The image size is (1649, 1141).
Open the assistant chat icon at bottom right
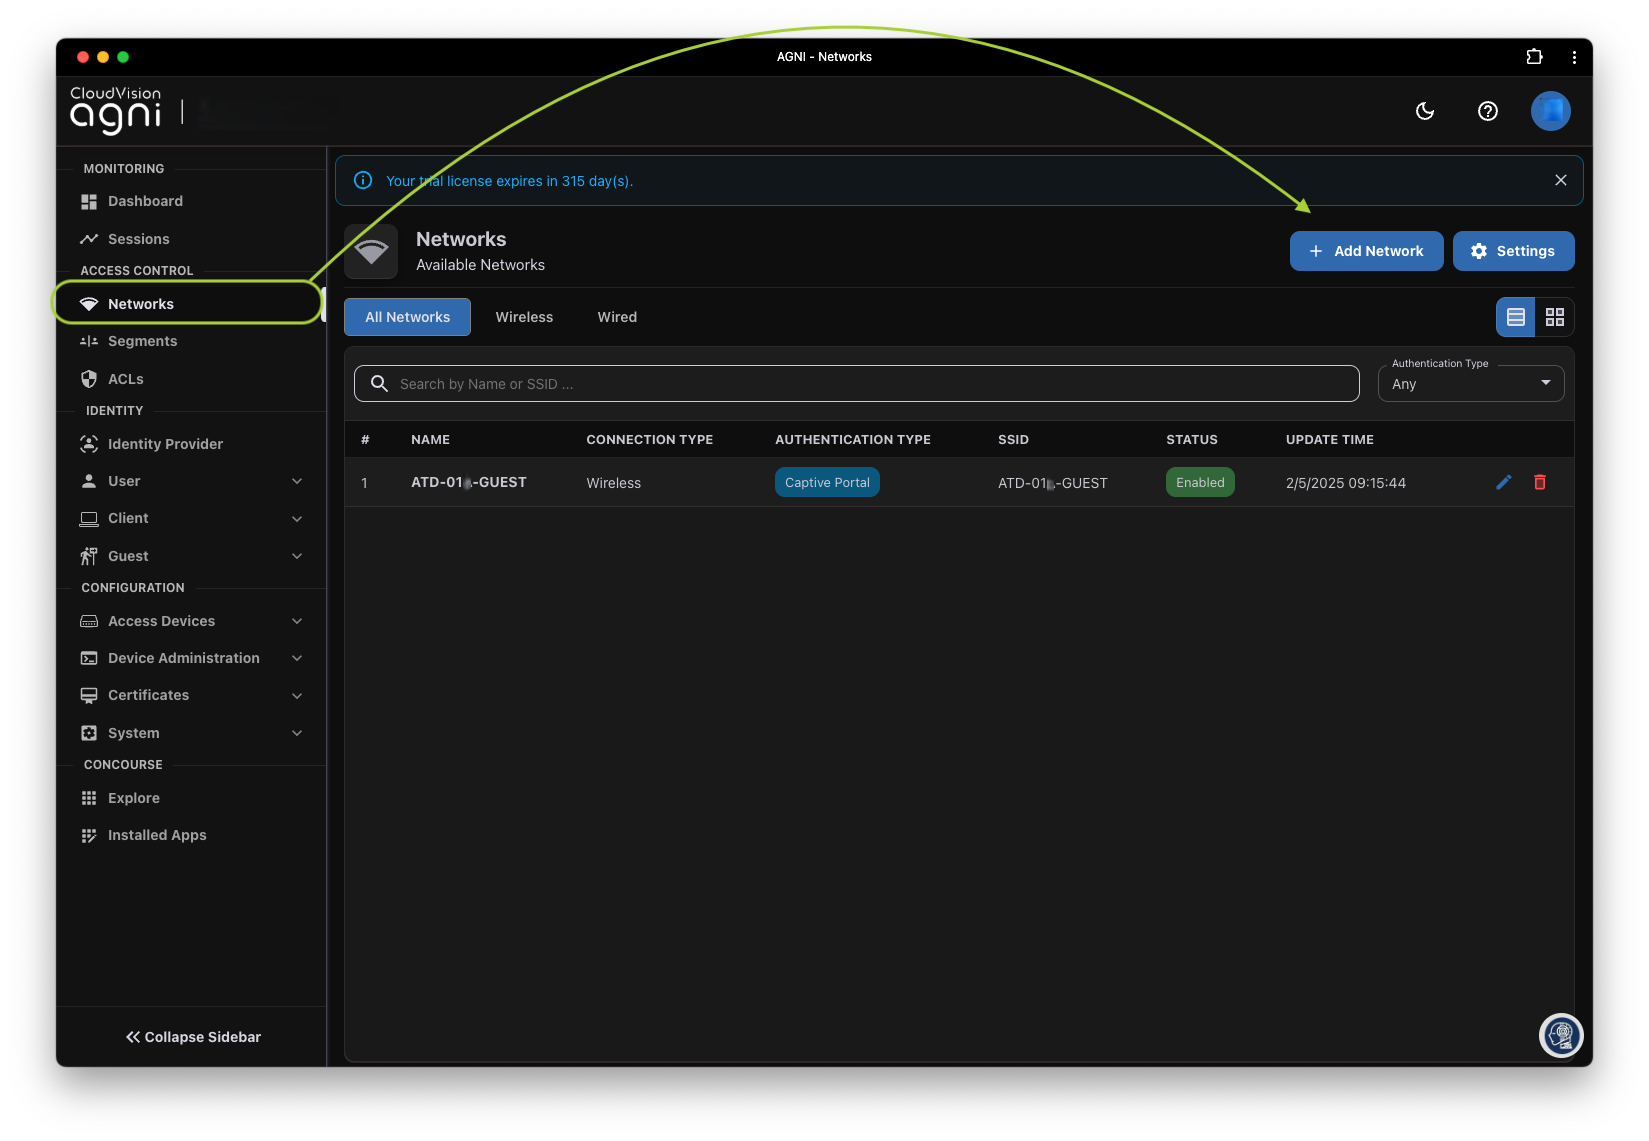tap(1560, 1035)
